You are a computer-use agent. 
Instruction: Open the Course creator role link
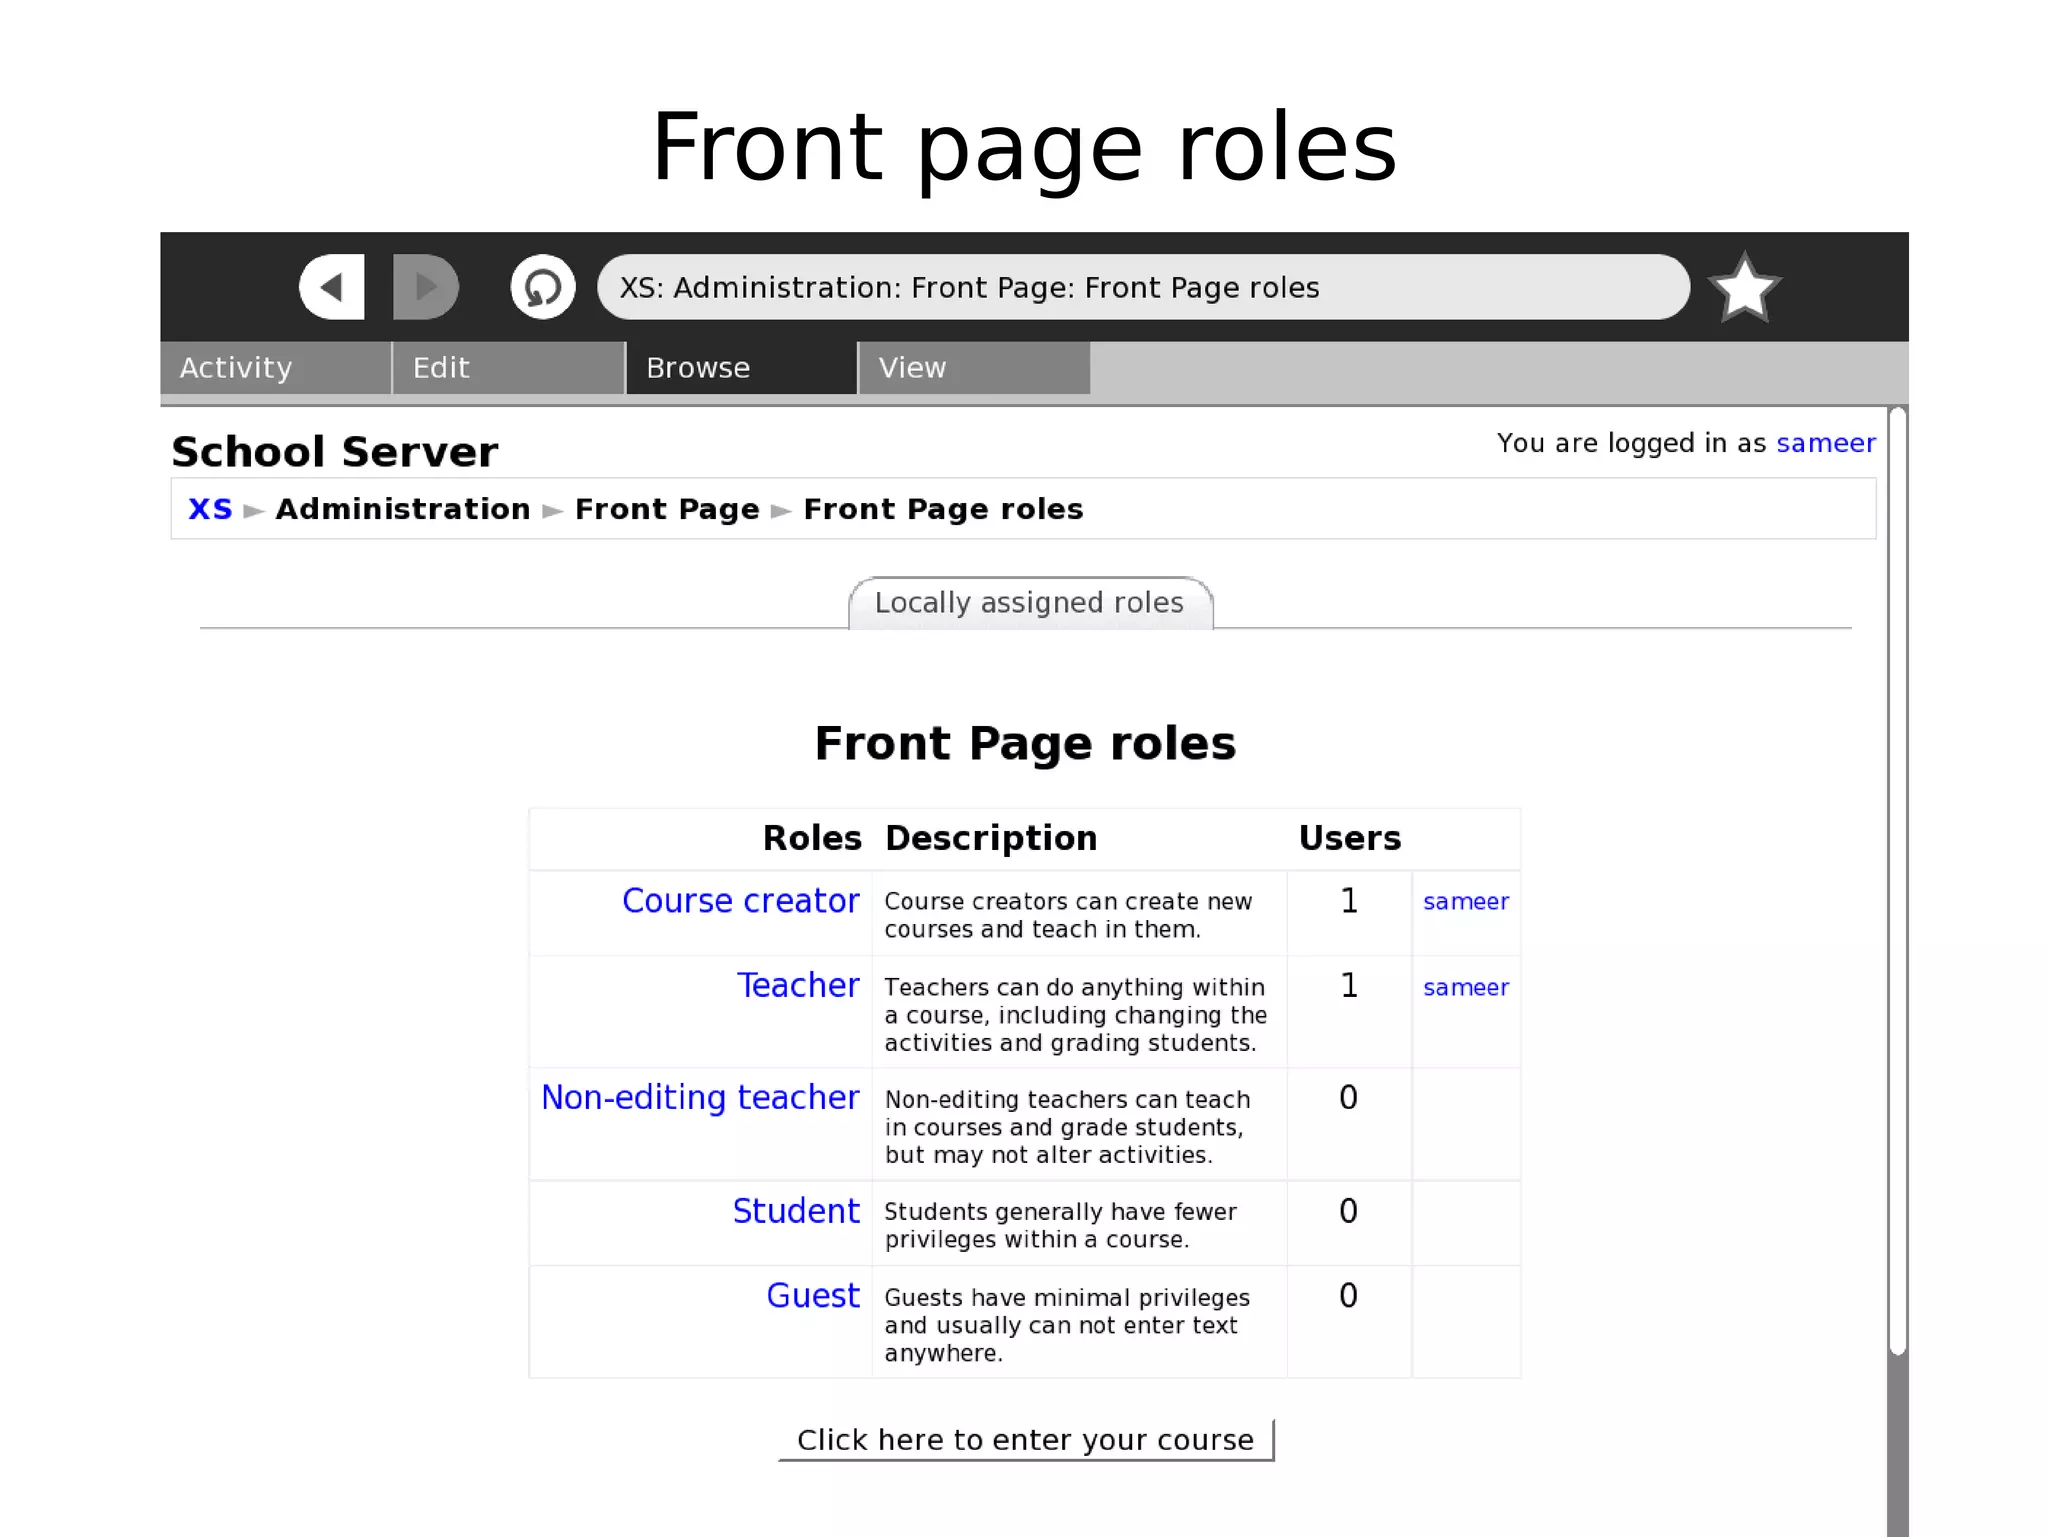(741, 901)
